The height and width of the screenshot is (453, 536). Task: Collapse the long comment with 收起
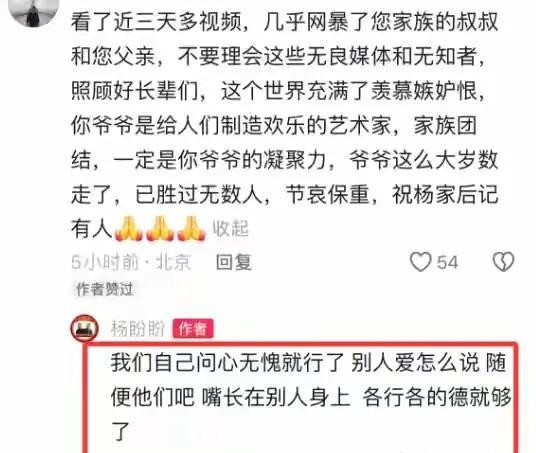pos(230,228)
